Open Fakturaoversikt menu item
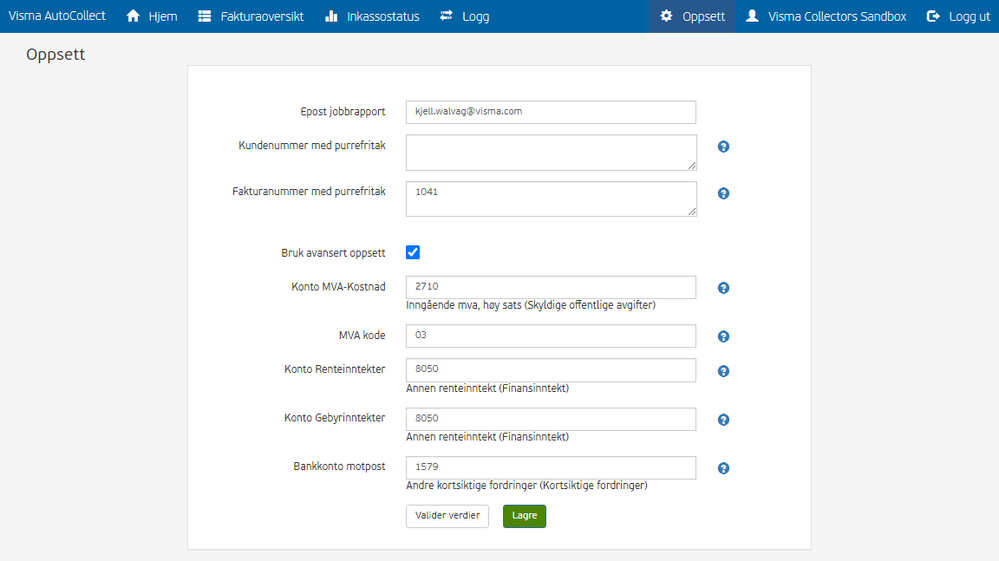Image resolution: width=999 pixels, height=561 pixels. point(250,16)
